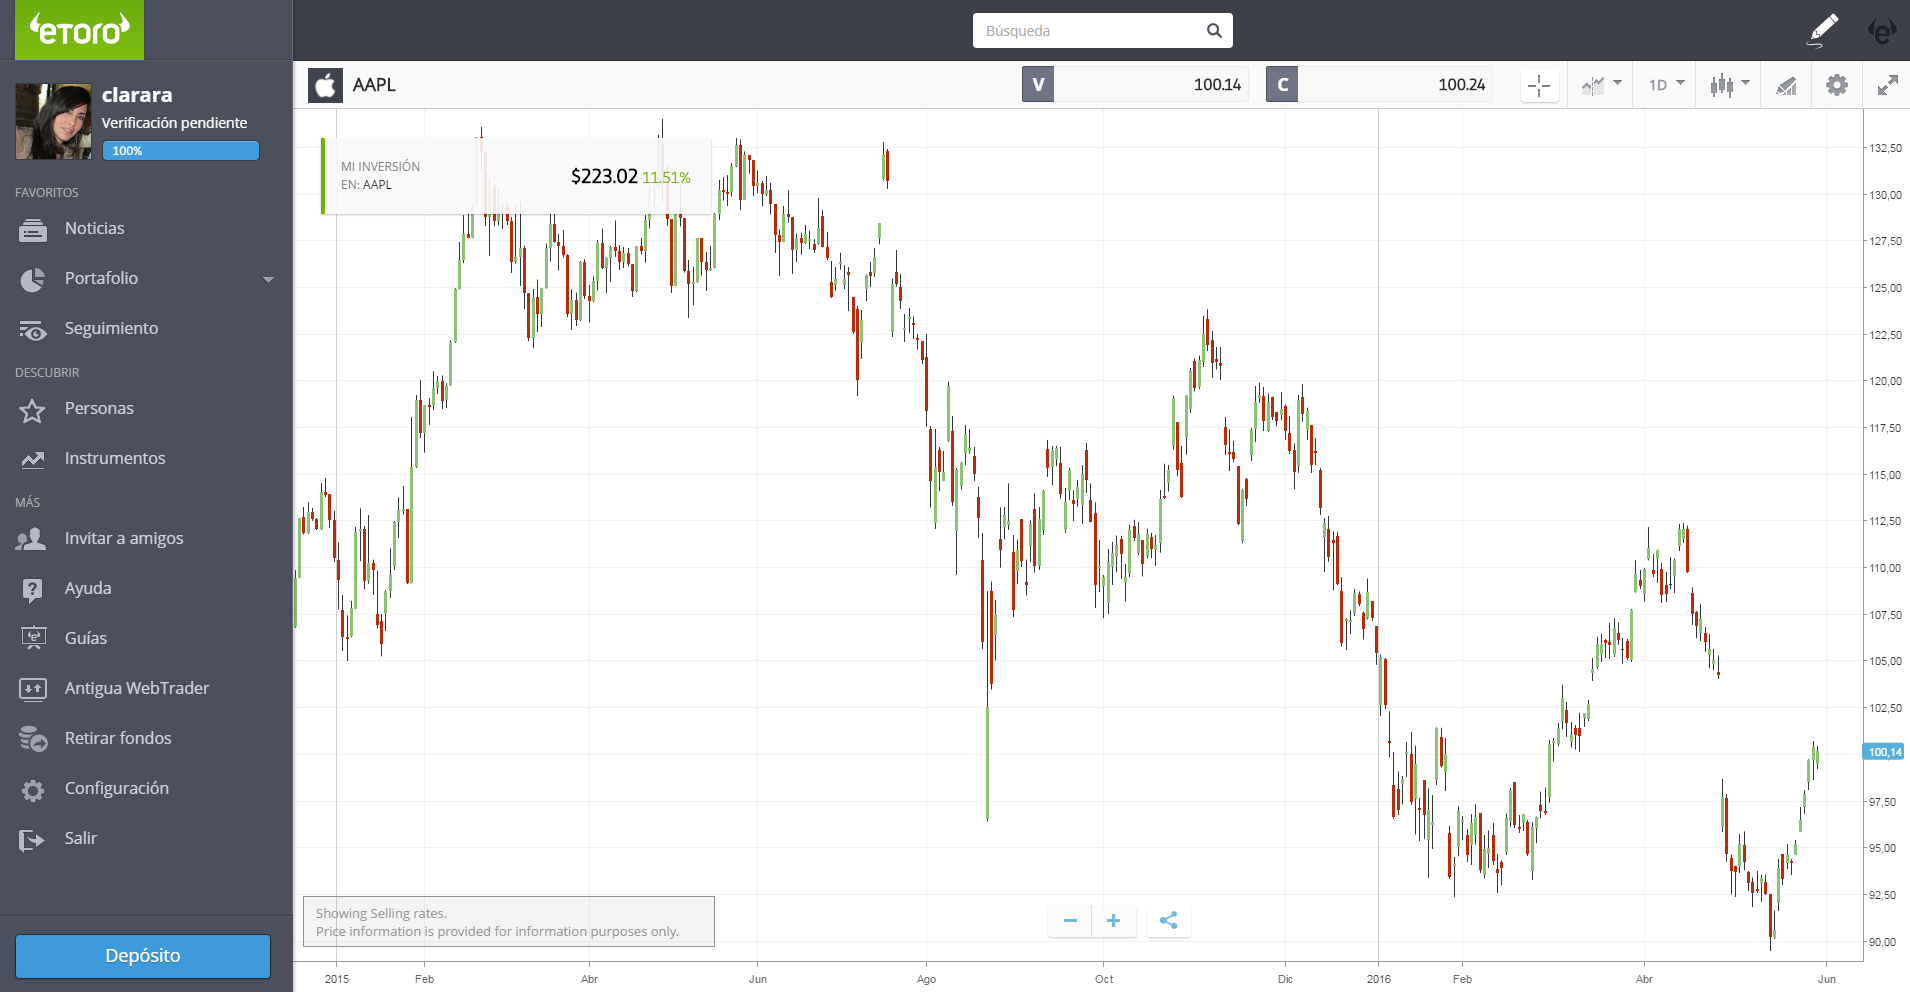
Task: Open chart settings gear icon
Action: coord(1837,85)
